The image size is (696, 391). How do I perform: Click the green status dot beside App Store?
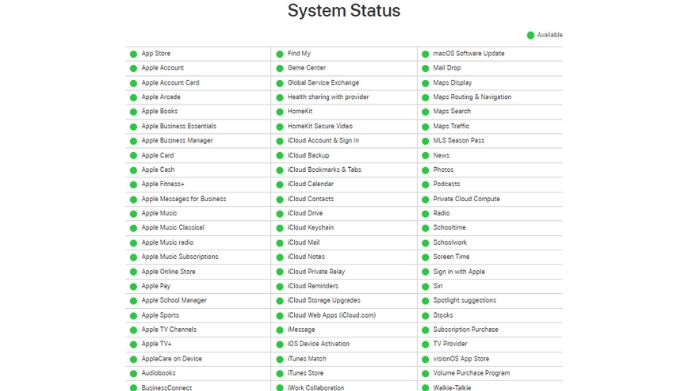133,54
